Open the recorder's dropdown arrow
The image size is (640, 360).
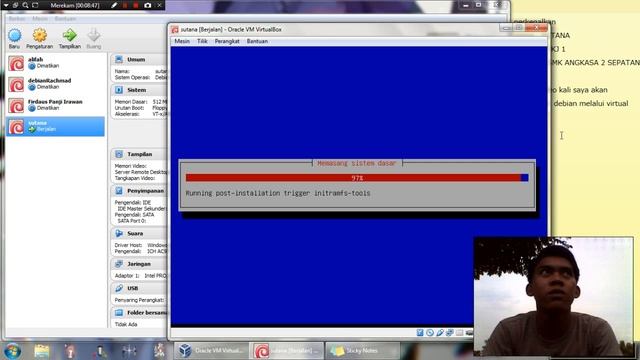(6, 5)
